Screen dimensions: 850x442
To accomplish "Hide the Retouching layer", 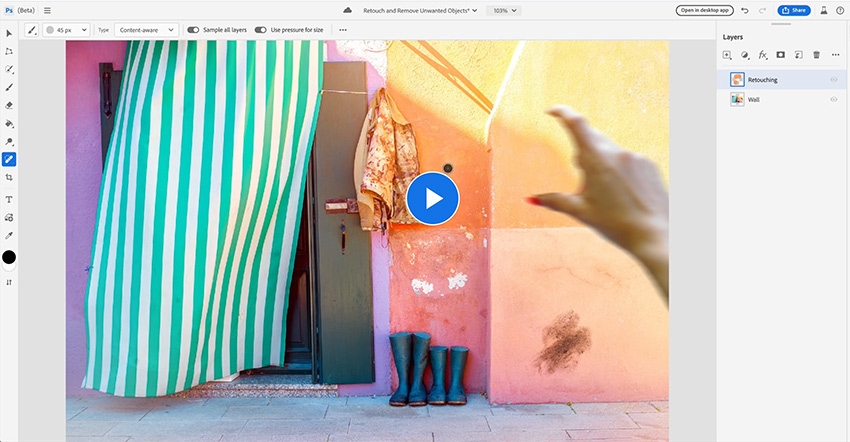I will (833, 79).
